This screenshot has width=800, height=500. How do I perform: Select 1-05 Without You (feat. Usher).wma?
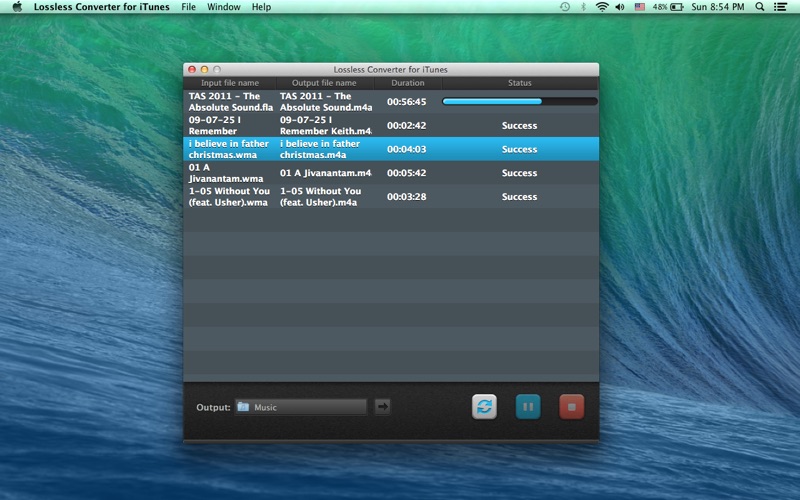[x=229, y=196]
